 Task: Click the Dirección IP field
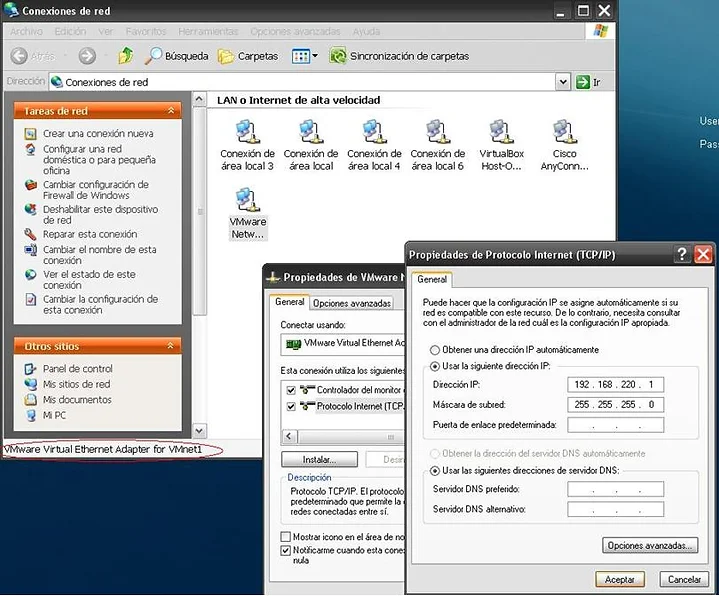point(615,384)
